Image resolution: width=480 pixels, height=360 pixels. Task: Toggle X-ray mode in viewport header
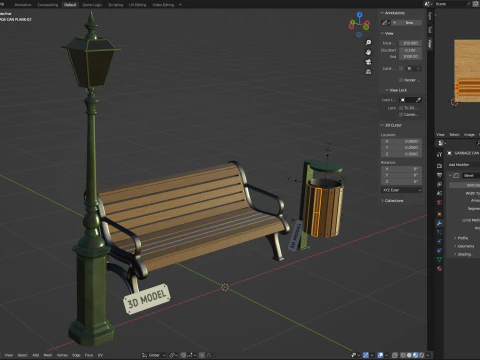click(395, 355)
